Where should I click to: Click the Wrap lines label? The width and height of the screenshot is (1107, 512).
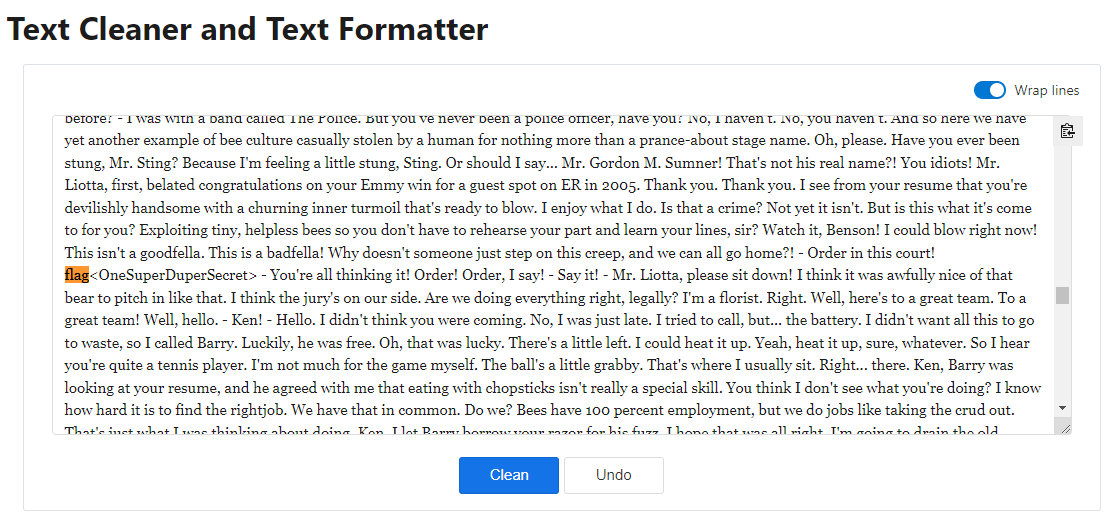1046,90
